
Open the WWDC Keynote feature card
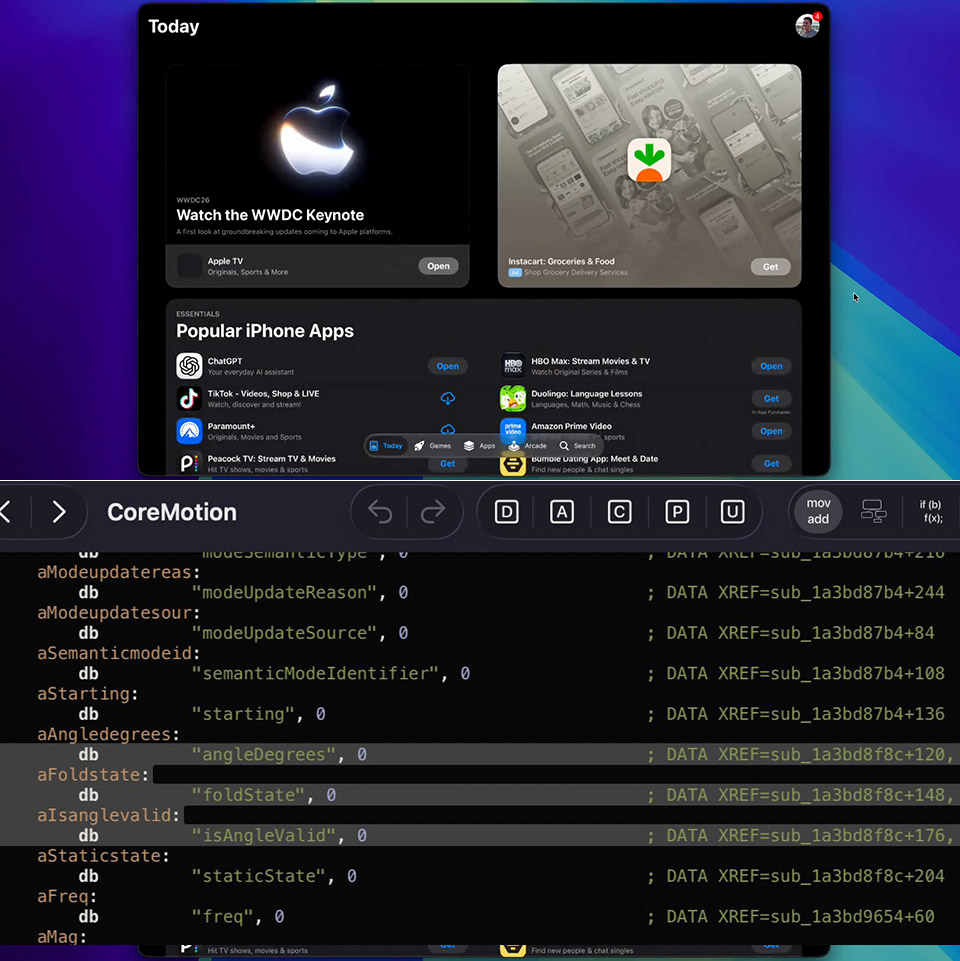tap(318, 175)
